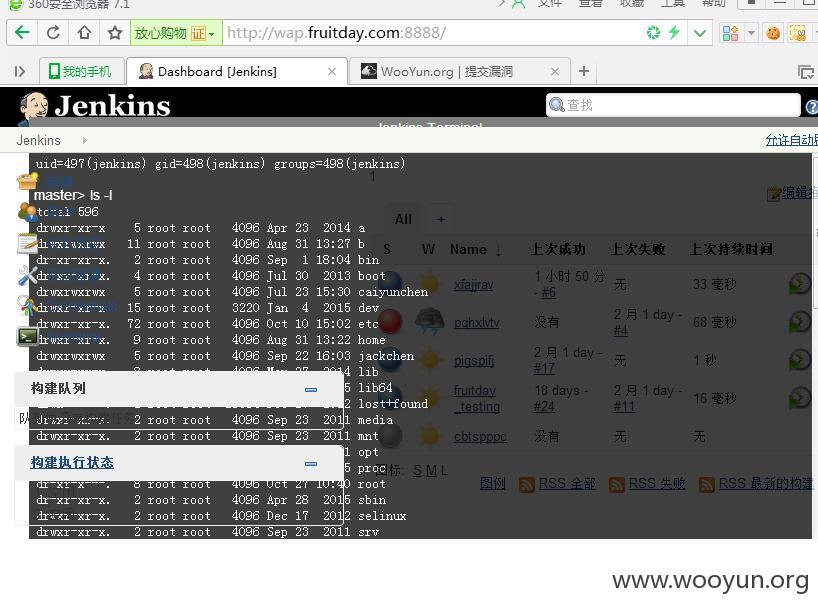The image size is (818, 609).
Task: Open the help icon next to search box
Action: coord(812,106)
